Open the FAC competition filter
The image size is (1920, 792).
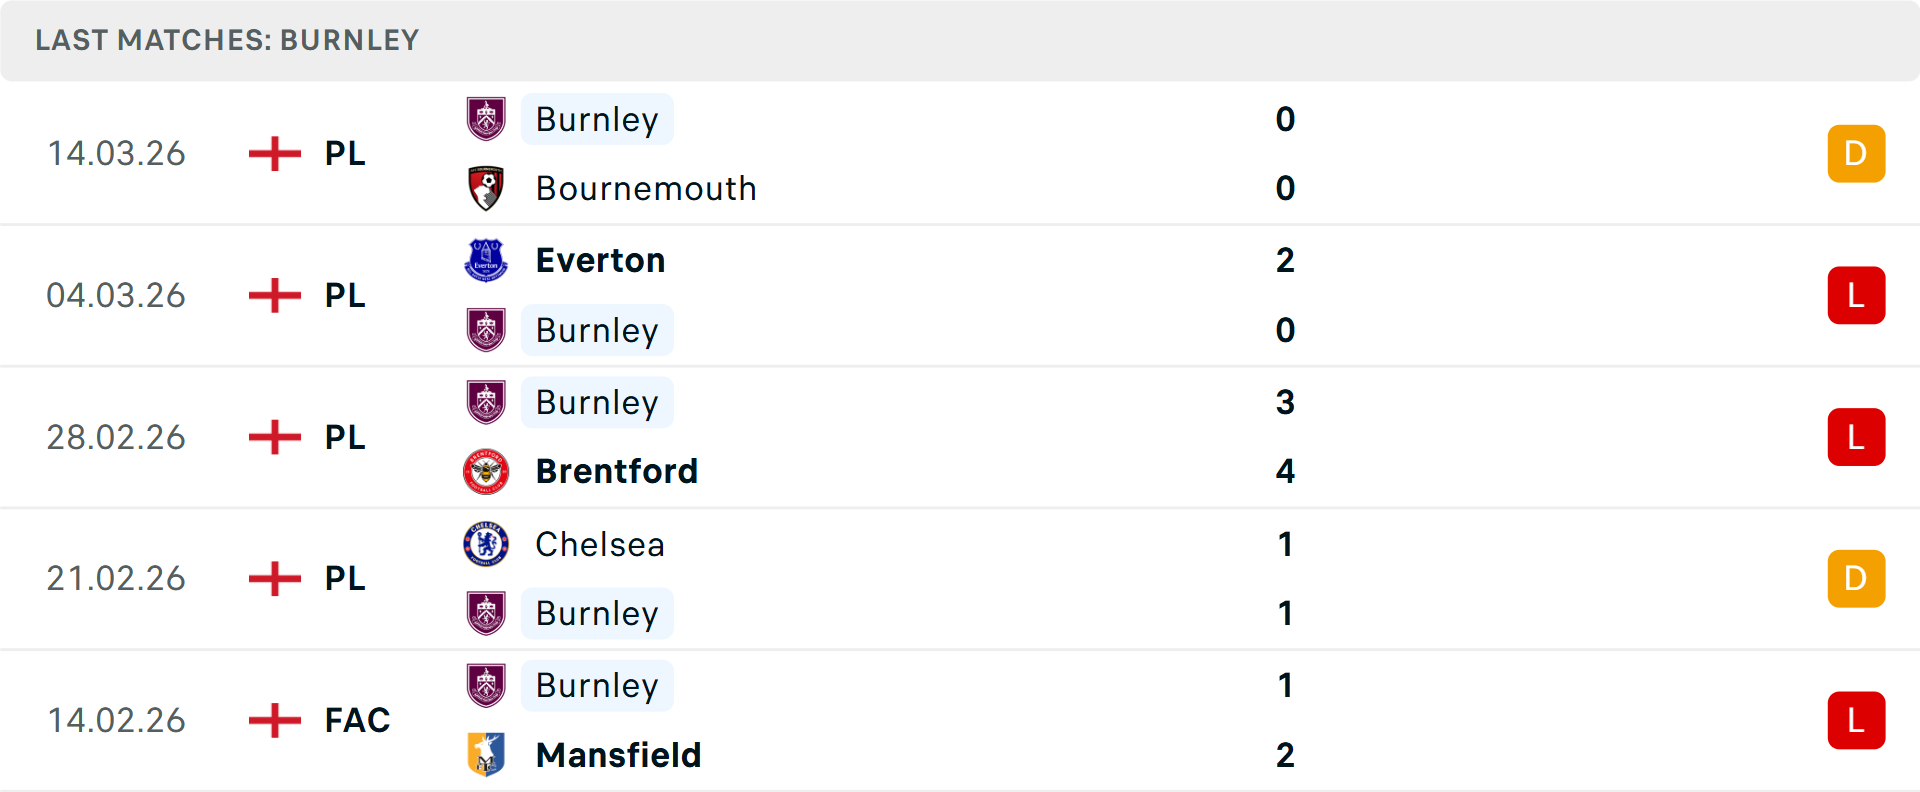coord(356,720)
